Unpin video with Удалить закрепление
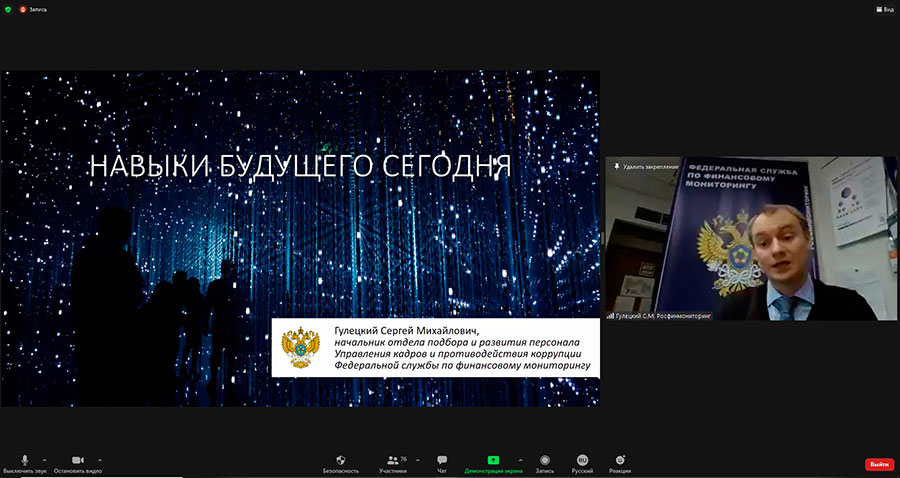900x478 pixels. 646,166
